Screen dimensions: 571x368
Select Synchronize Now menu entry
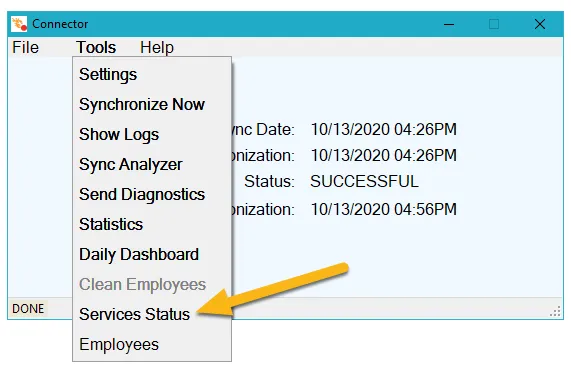click(152, 104)
